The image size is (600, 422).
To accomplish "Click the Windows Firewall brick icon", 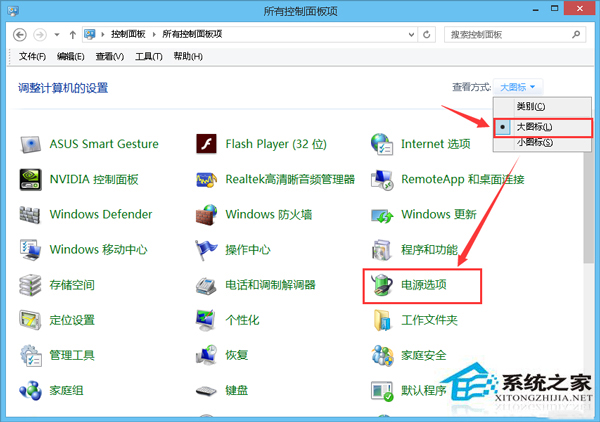I will [x=206, y=215].
